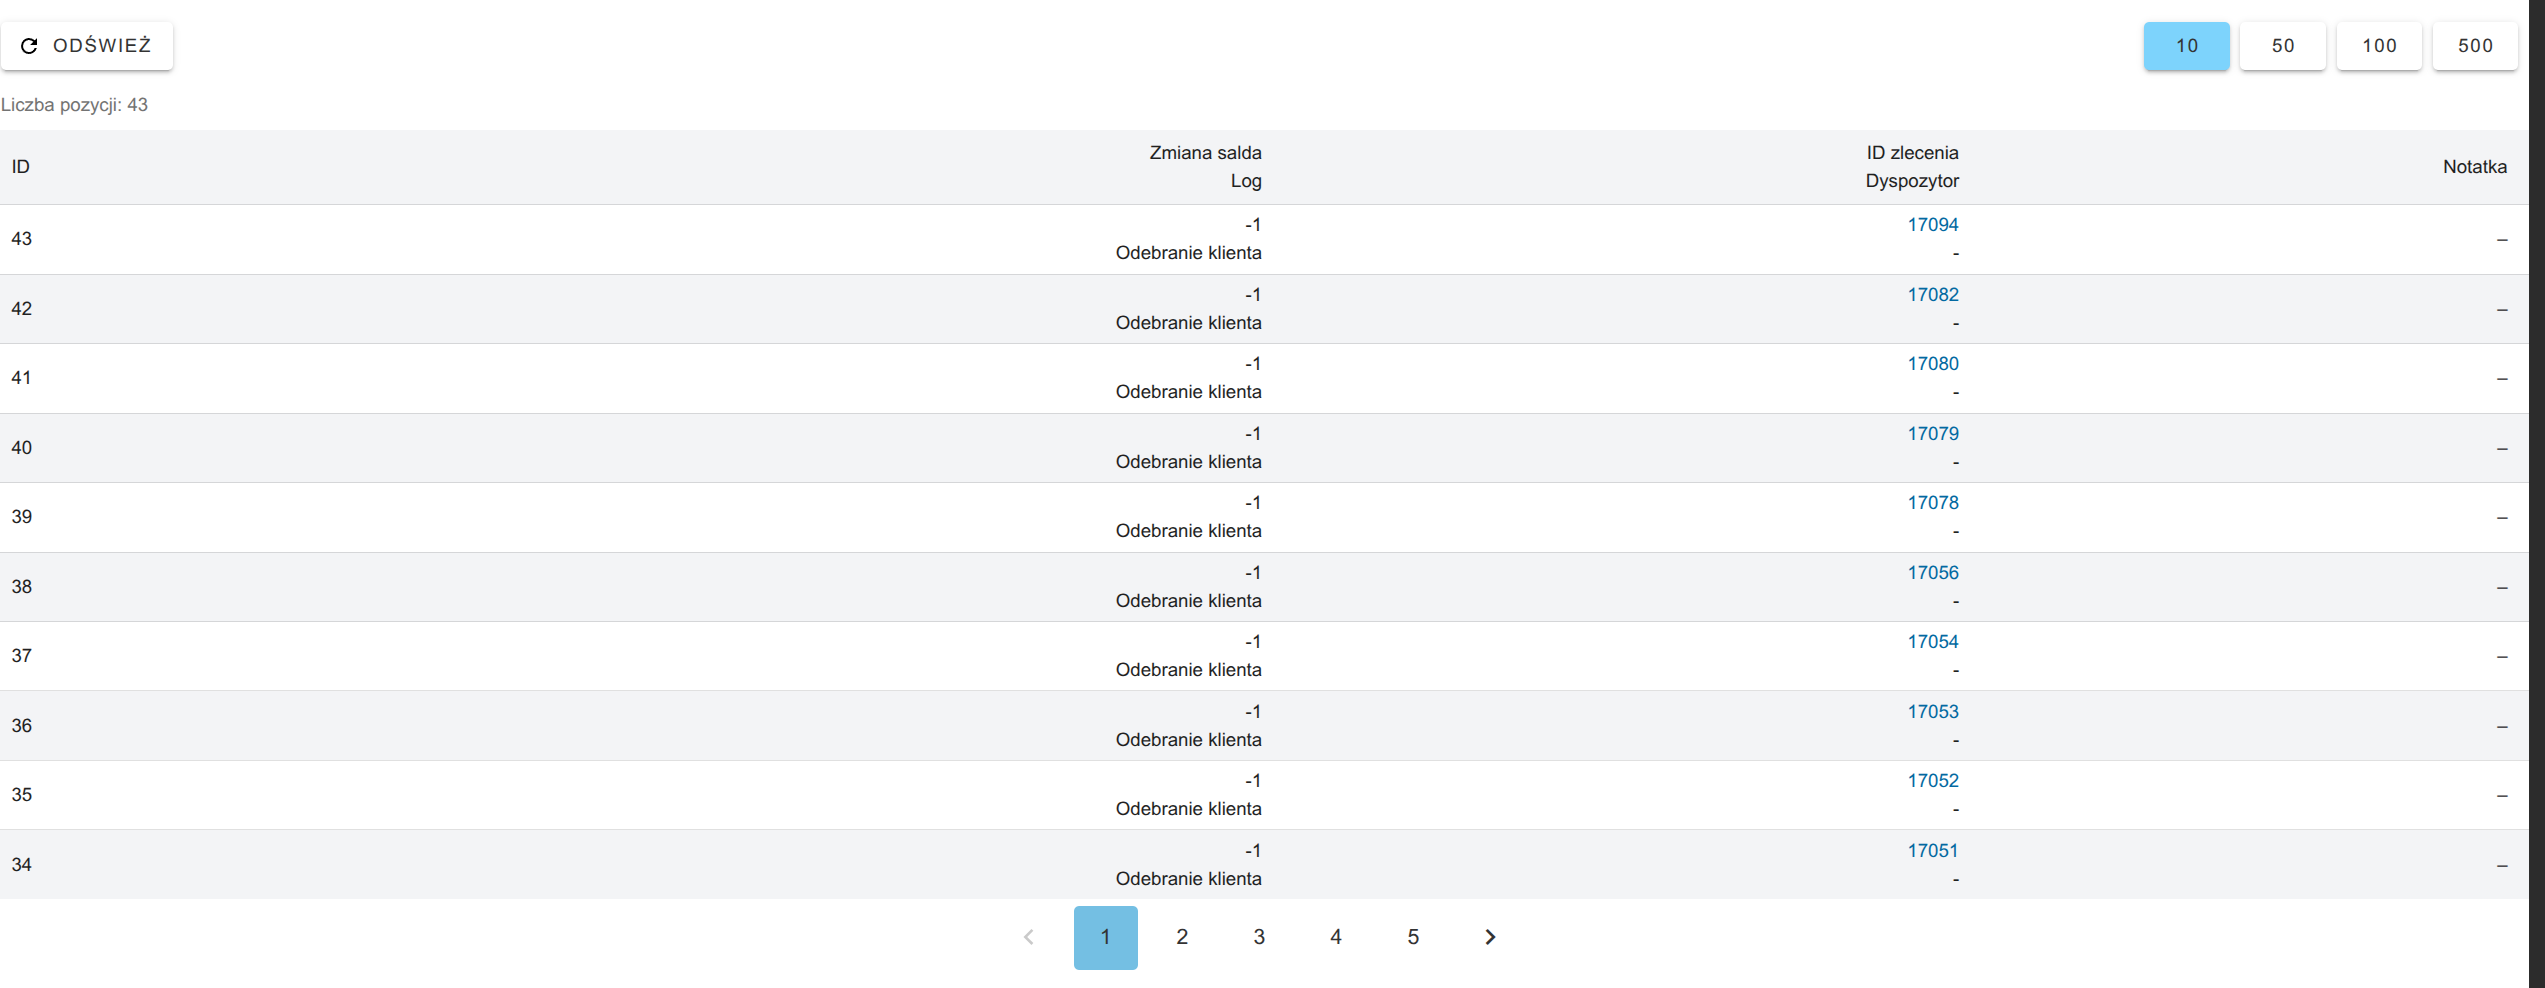The image size is (2545, 988).
Task: Open order link 17082
Action: (1932, 295)
